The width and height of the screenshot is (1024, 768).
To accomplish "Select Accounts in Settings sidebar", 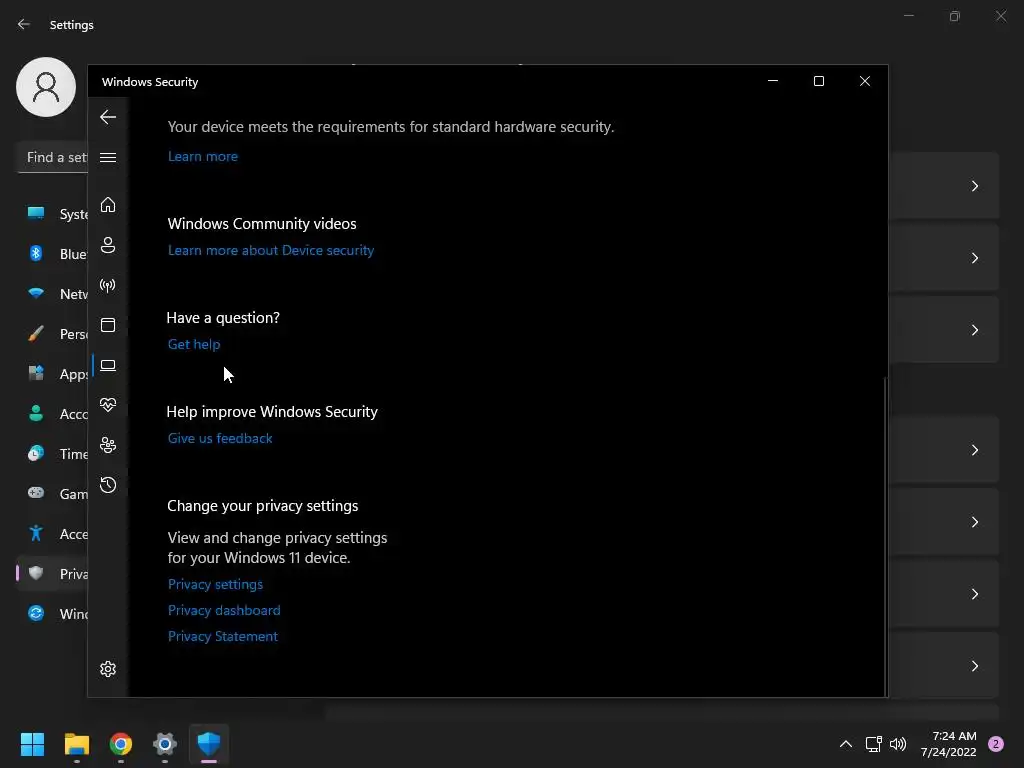I will 53,414.
